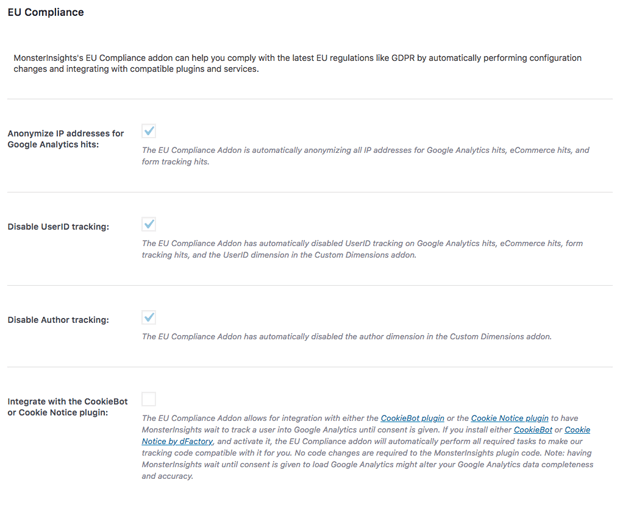620x505 pixels.
Task: Open the "Cookie Notice plugin" link
Action: tap(509, 418)
